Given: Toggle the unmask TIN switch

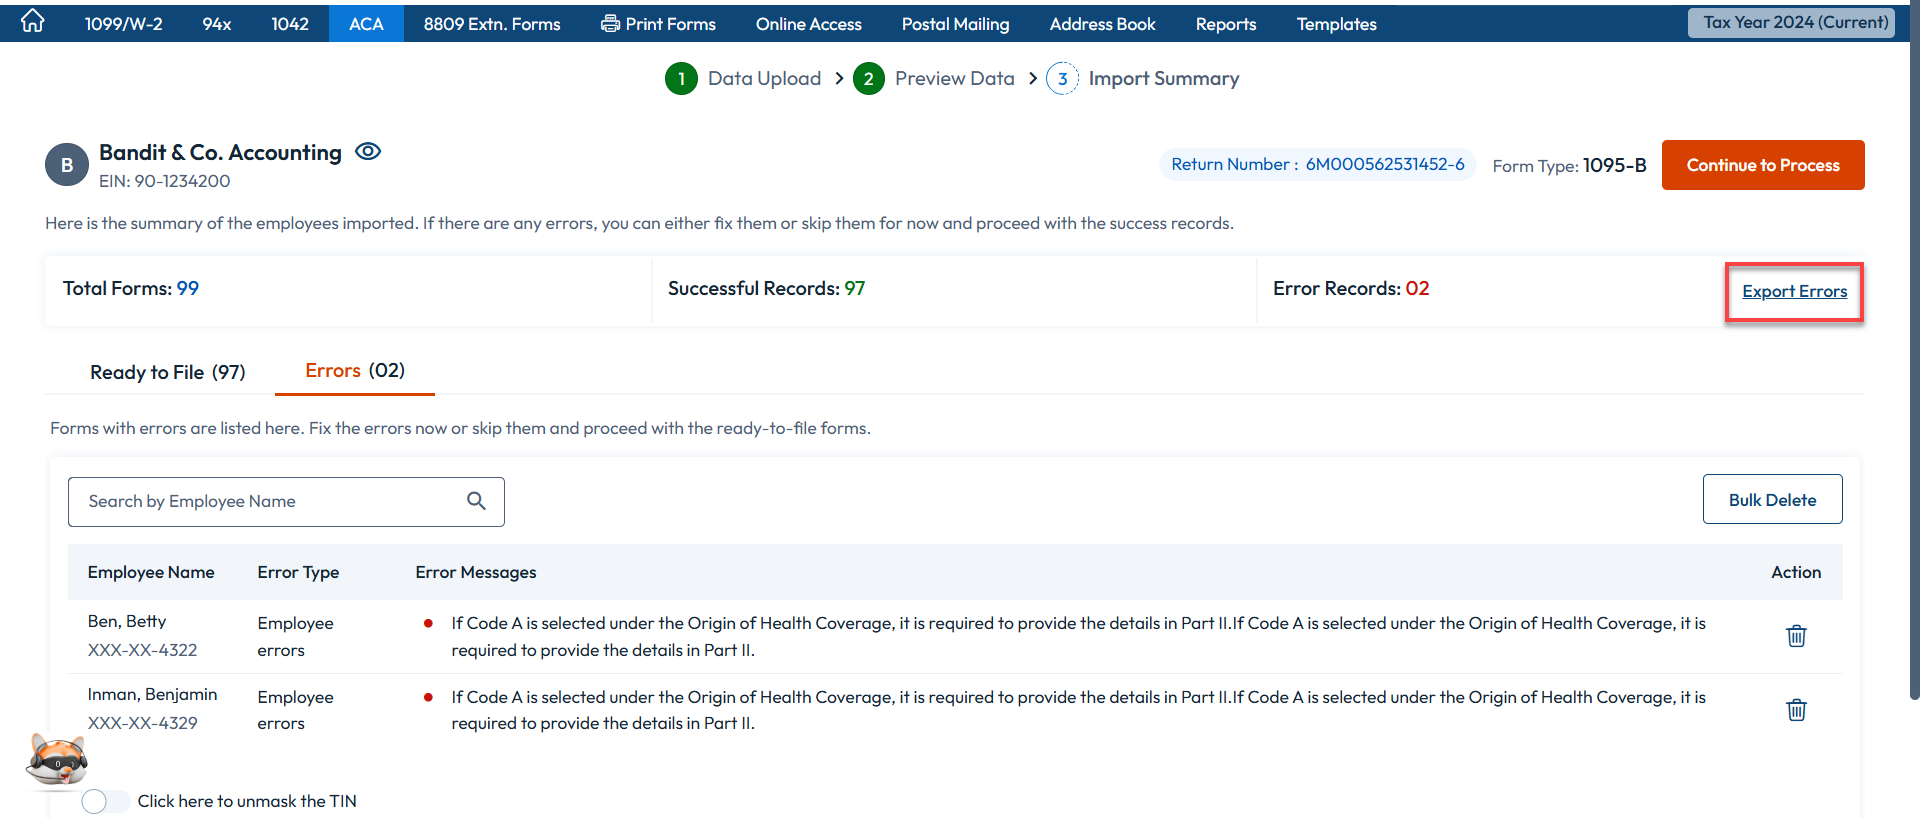Looking at the screenshot, I should (x=105, y=801).
